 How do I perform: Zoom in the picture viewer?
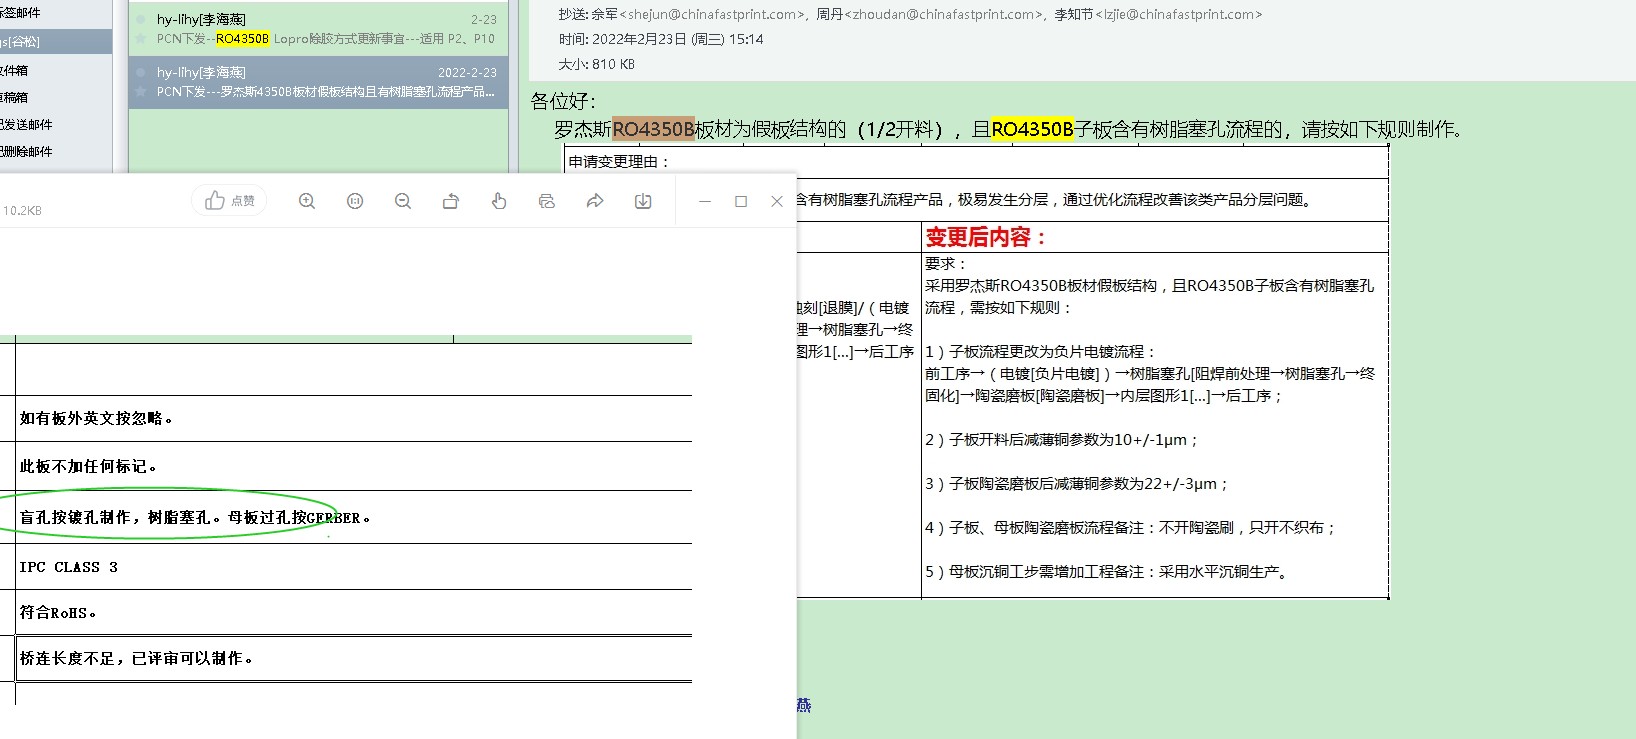307,201
